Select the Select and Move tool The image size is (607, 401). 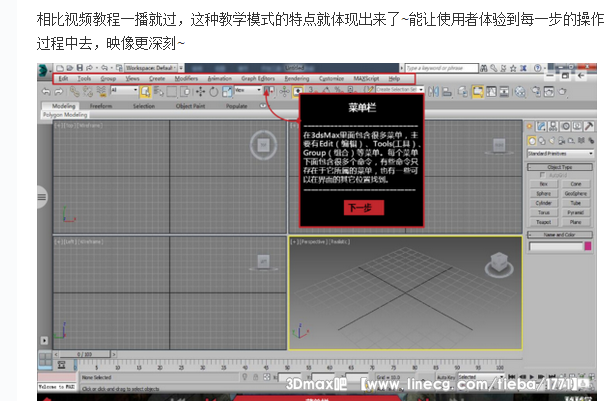pos(200,92)
